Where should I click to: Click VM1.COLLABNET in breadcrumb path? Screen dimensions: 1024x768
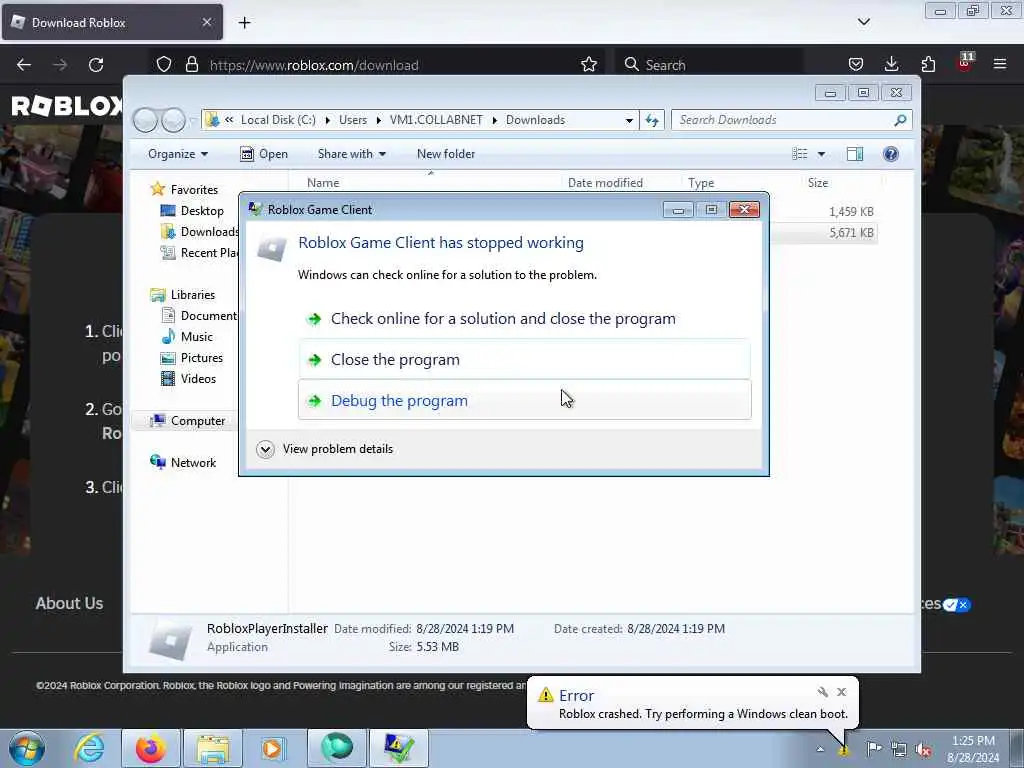click(436, 120)
